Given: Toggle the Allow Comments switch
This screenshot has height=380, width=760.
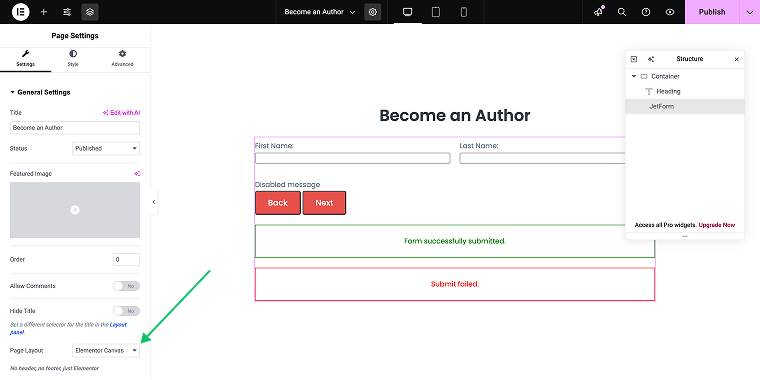Looking at the screenshot, I should coord(127,286).
